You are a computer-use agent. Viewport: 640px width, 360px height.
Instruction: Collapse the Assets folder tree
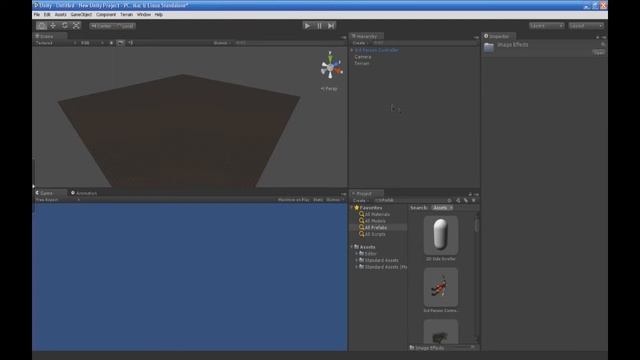pyautogui.click(x=352, y=247)
